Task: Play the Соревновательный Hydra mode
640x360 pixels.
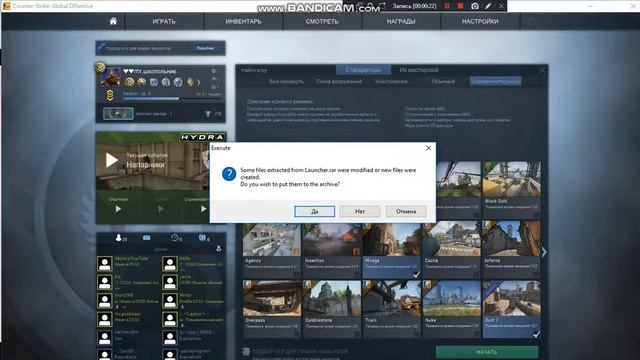Action: [203, 209]
